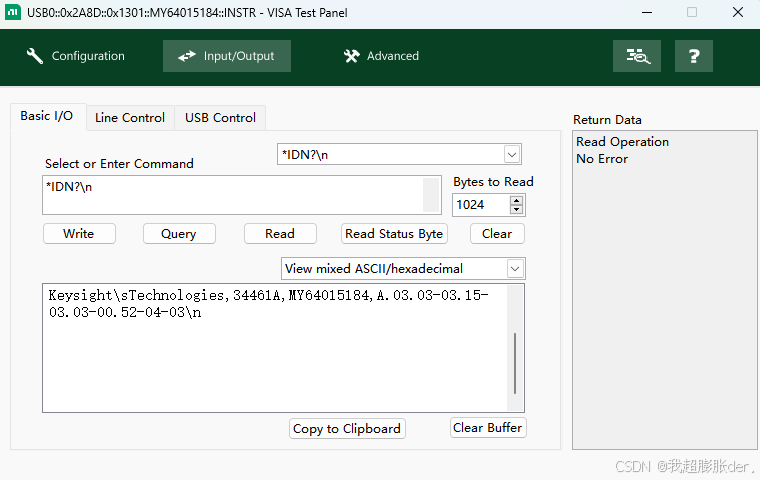
Task: Click the Clear button
Action: pos(497,234)
